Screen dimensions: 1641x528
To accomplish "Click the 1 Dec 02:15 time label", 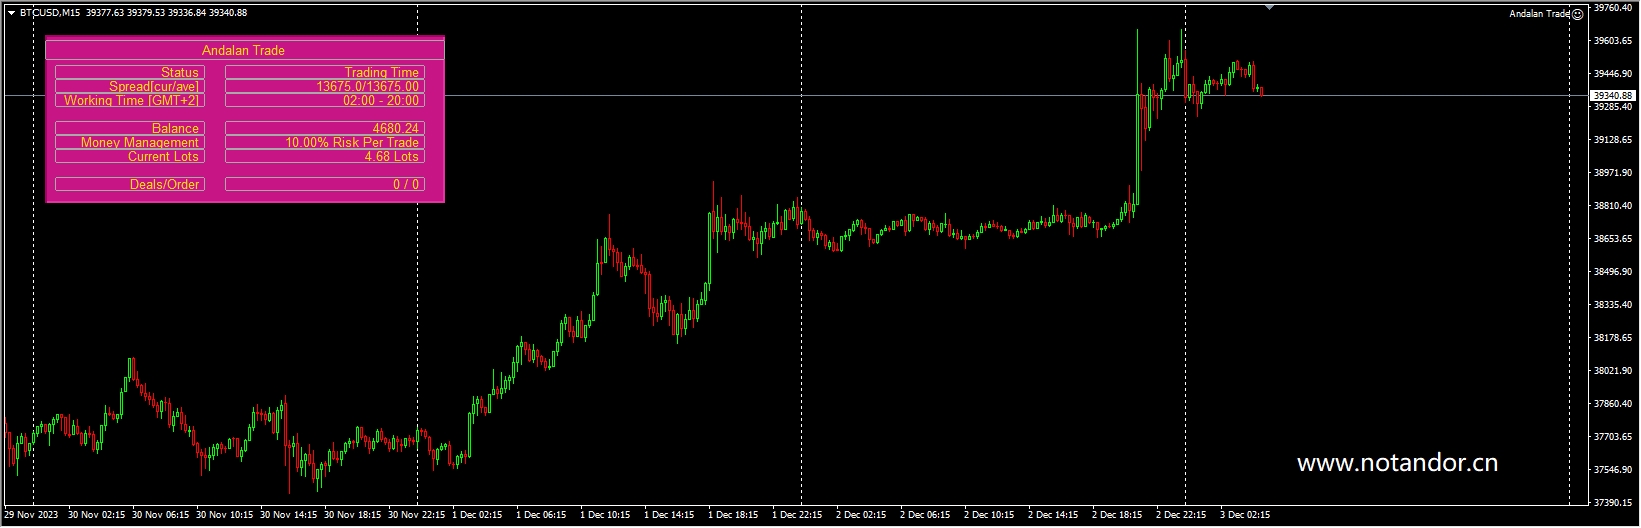I will pyautogui.click(x=477, y=516).
